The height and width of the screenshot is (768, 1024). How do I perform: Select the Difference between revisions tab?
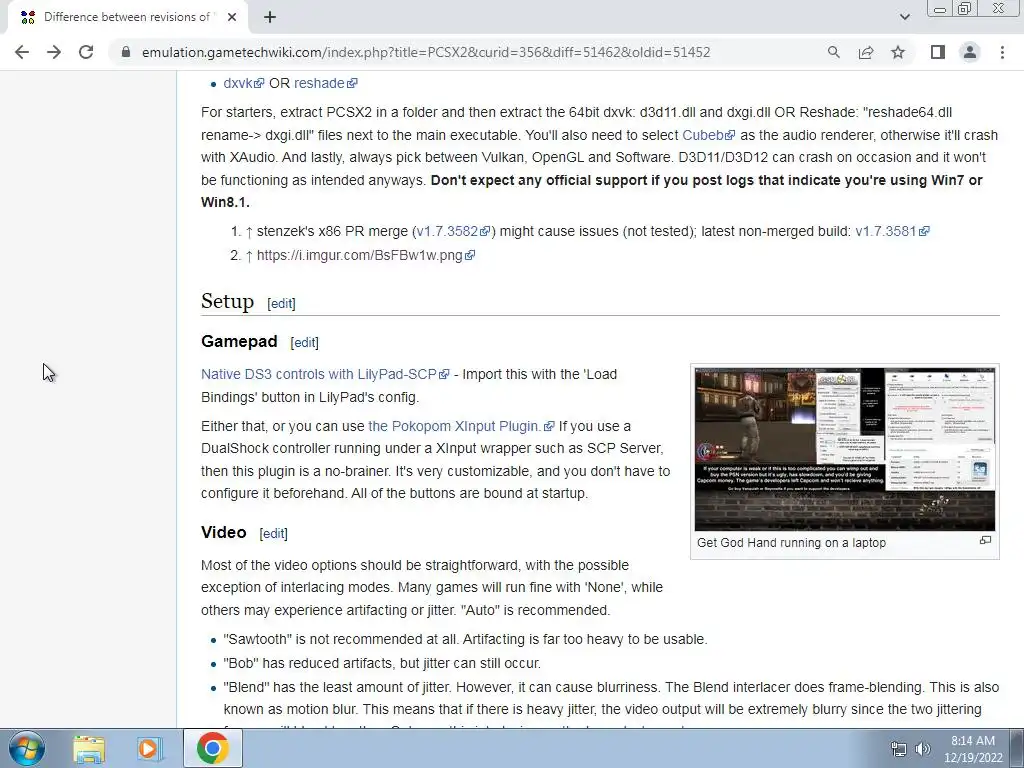coord(127,18)
